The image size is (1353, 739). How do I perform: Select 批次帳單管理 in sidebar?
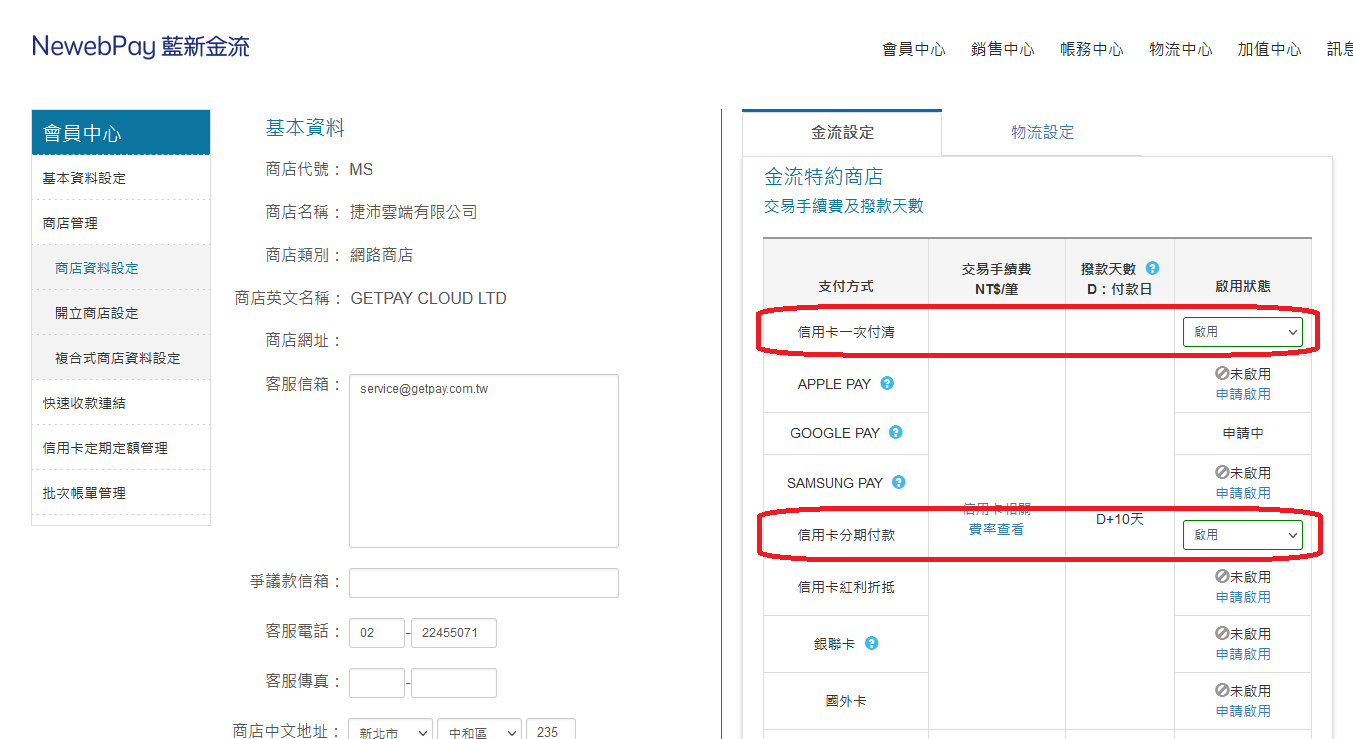point(121,493)
